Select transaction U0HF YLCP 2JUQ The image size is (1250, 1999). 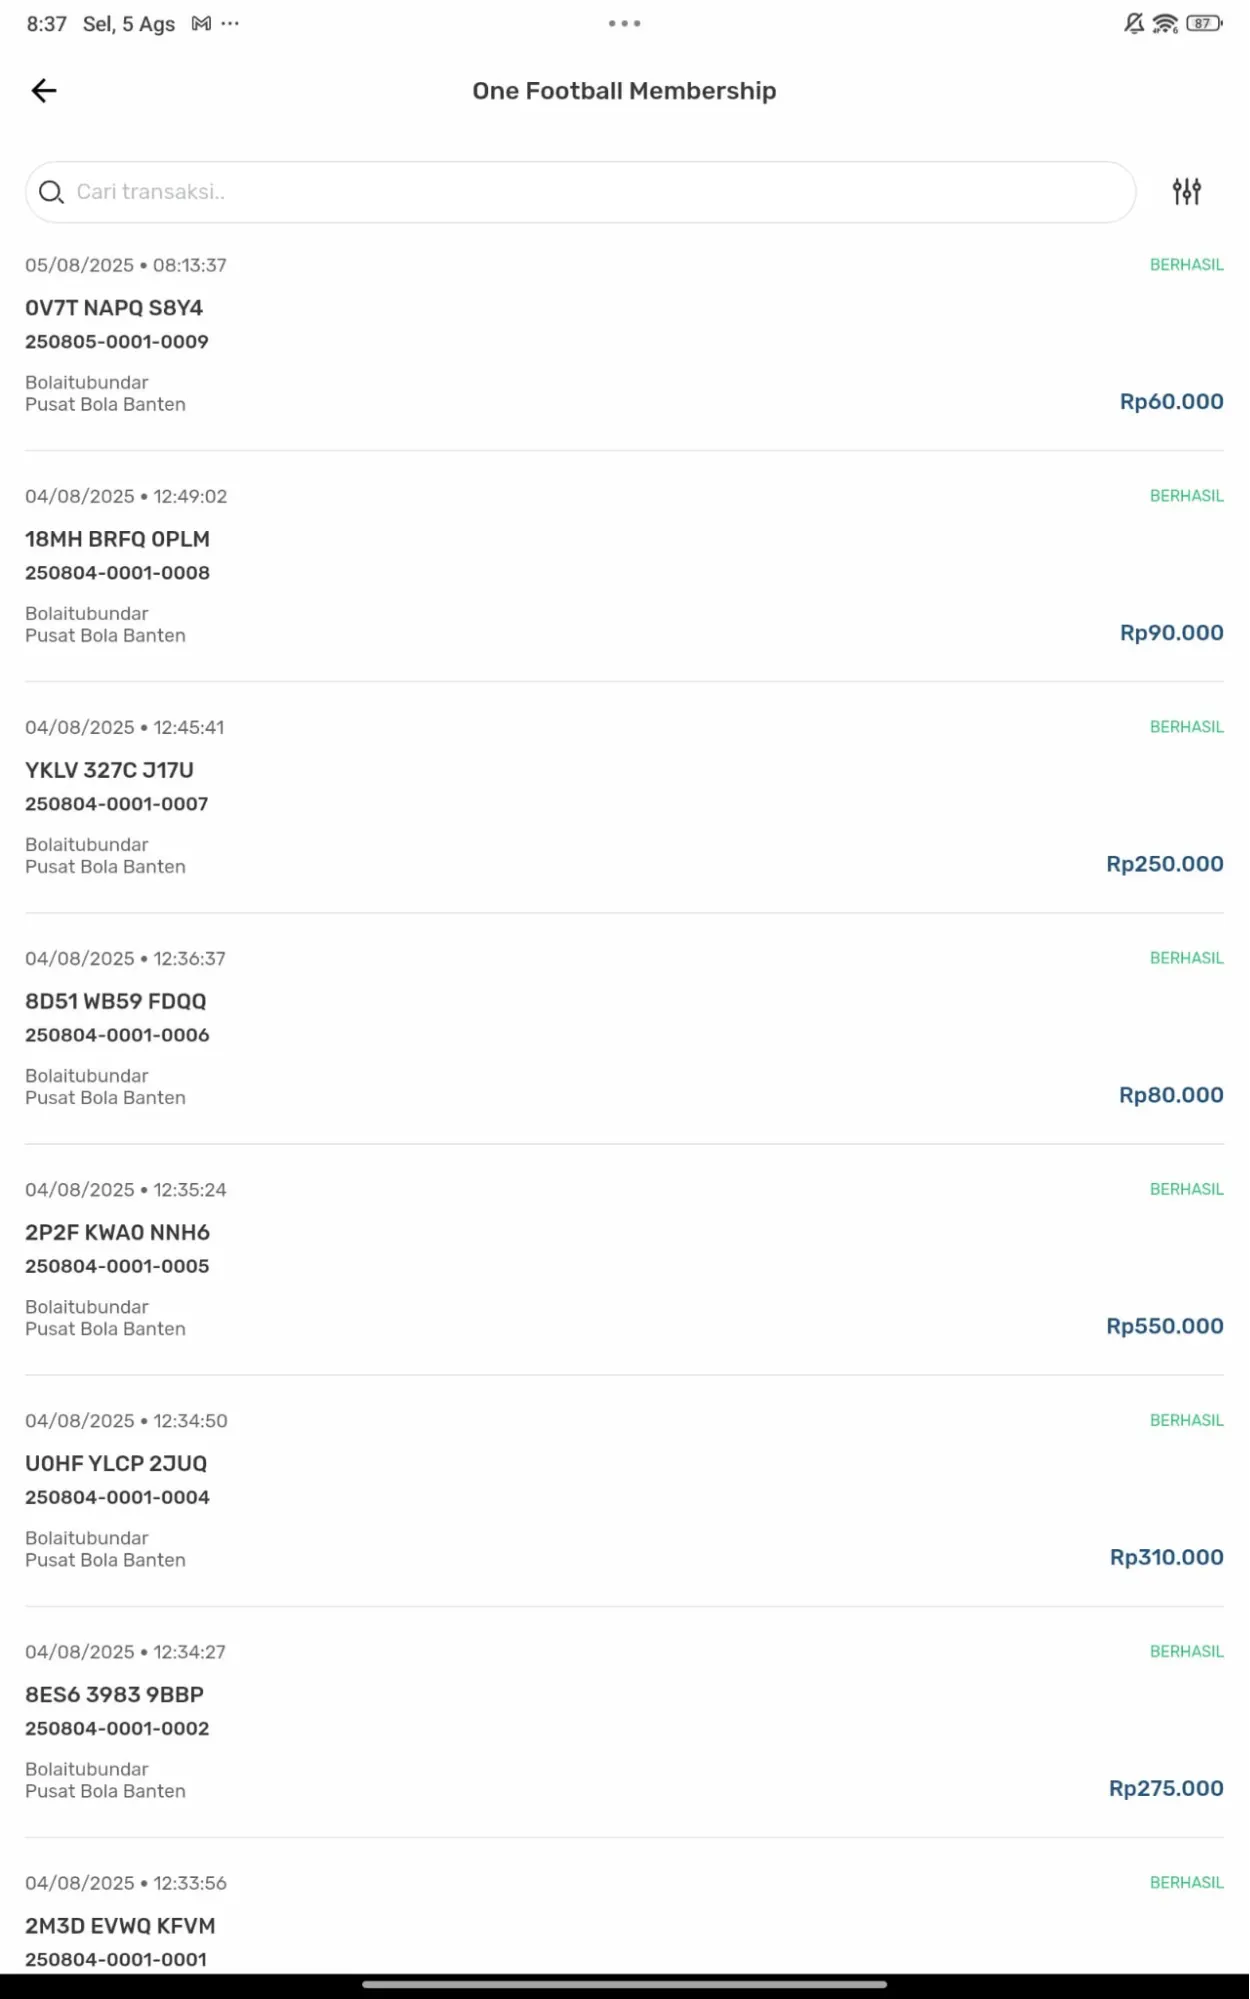[624, 1490]
